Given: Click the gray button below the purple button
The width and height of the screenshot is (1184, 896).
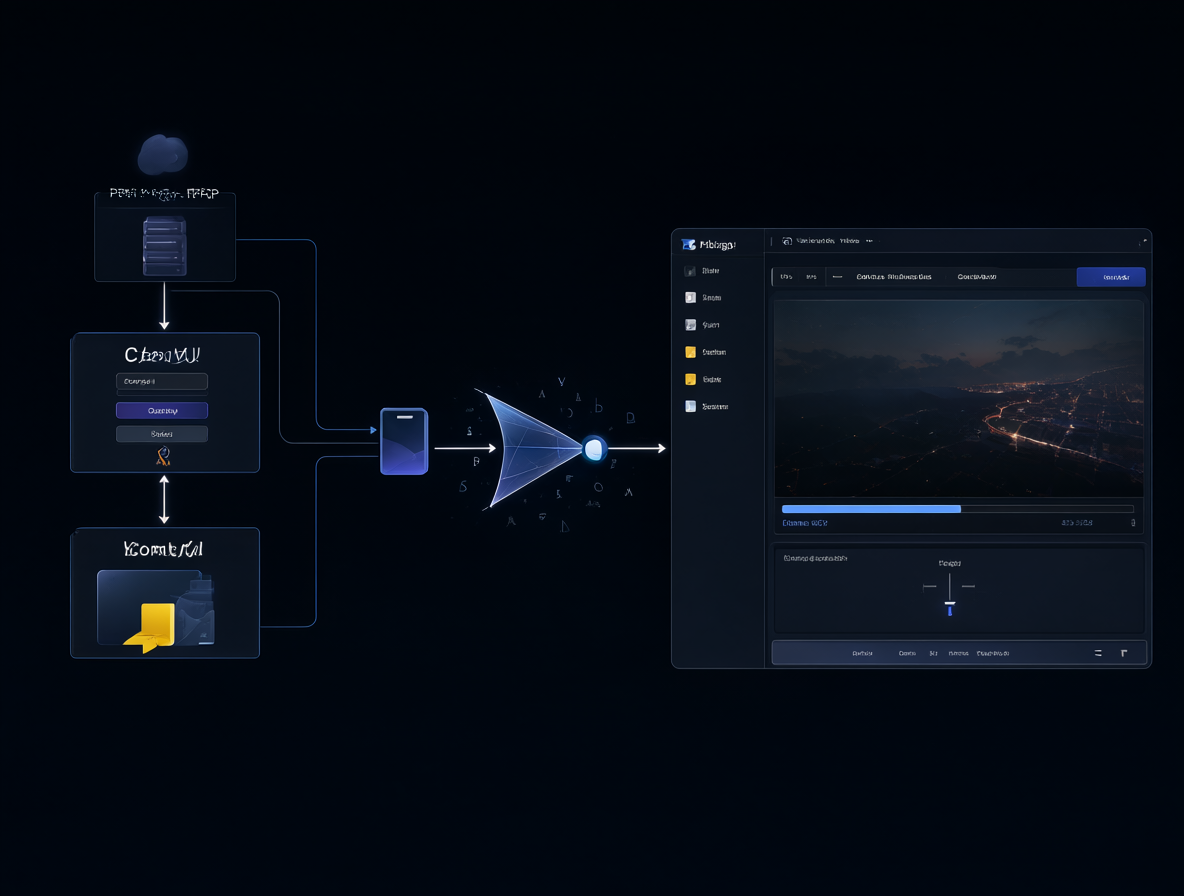Looking at the screenshot, I should click(162, 433).
